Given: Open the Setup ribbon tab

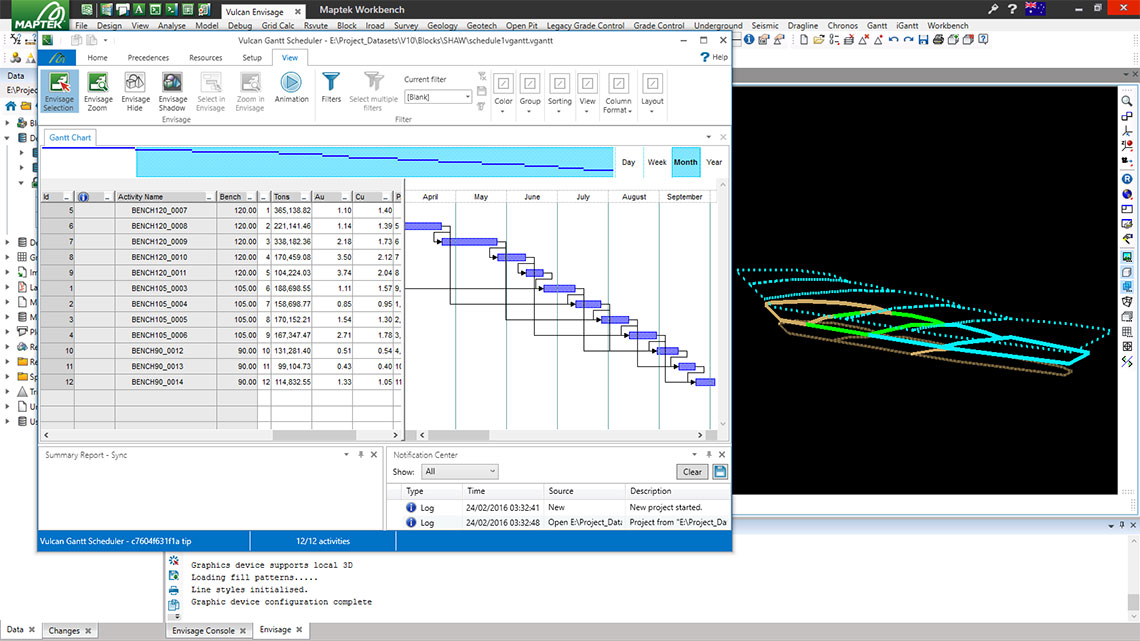Looking at the screenshot, I should pos(252,57).
